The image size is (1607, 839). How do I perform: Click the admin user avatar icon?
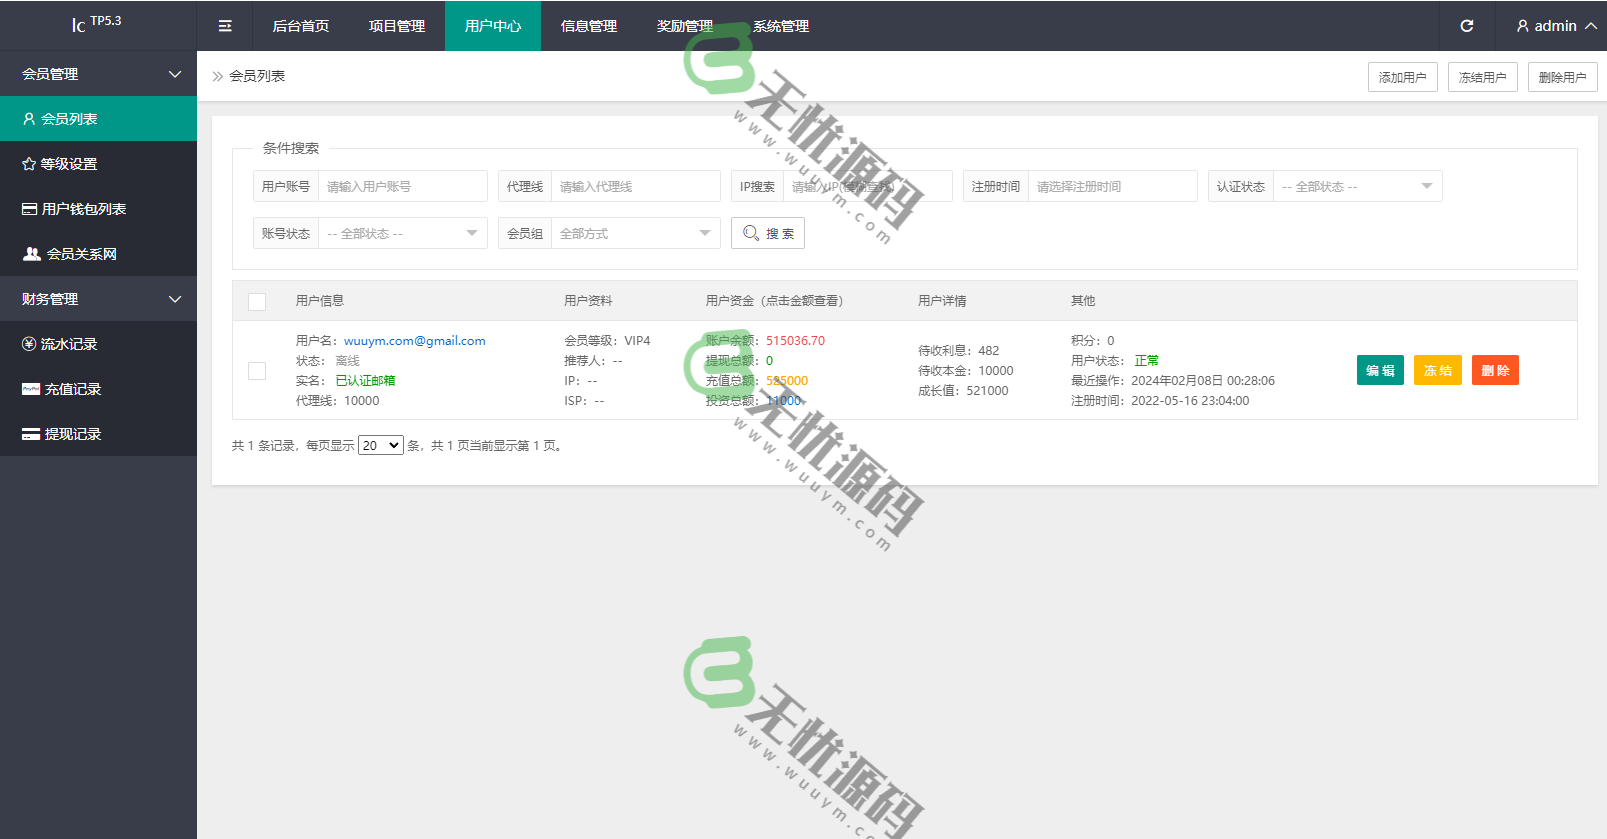point(1522,26)
